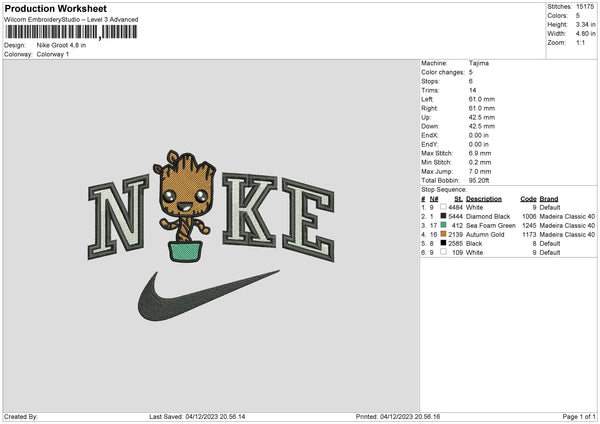Click the Stops value 6

point(471,81)
